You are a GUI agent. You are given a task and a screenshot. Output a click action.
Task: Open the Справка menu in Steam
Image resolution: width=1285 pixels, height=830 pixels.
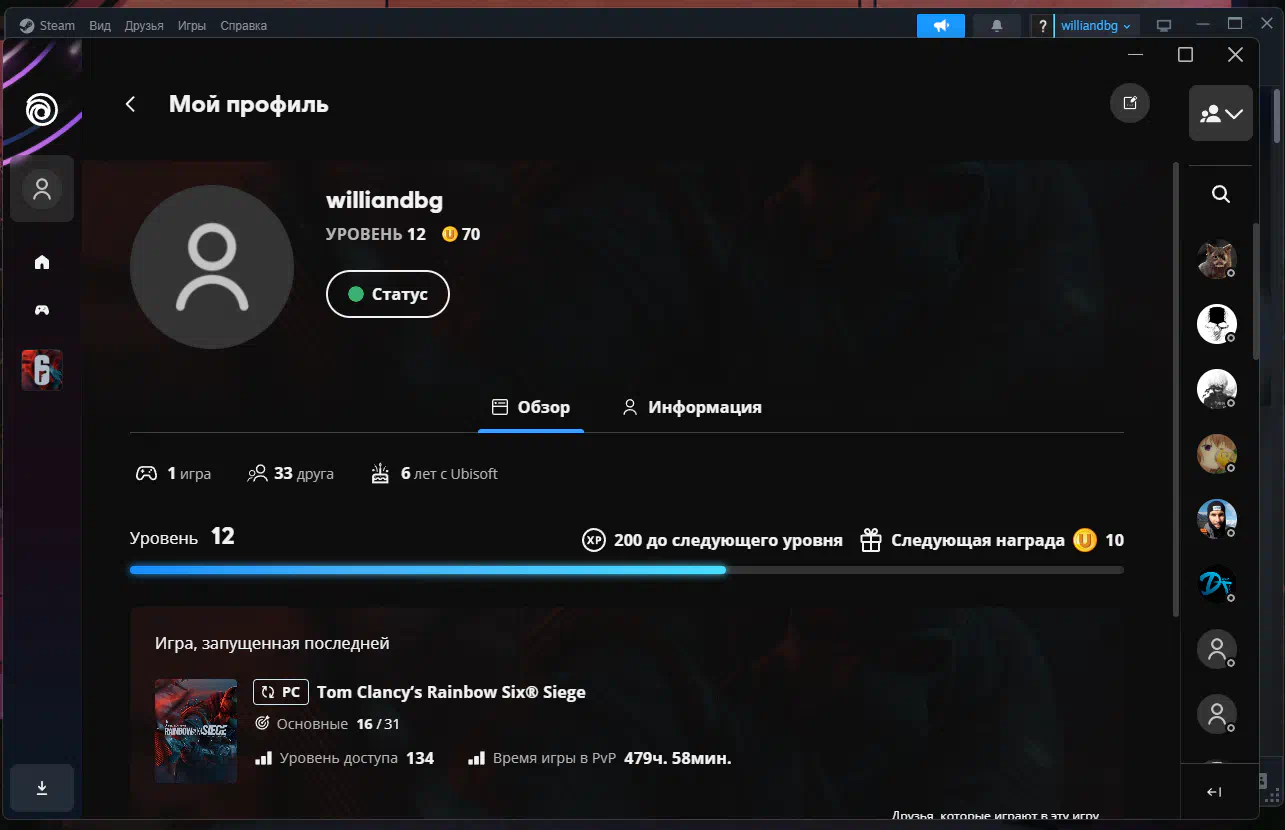(243, 26)
